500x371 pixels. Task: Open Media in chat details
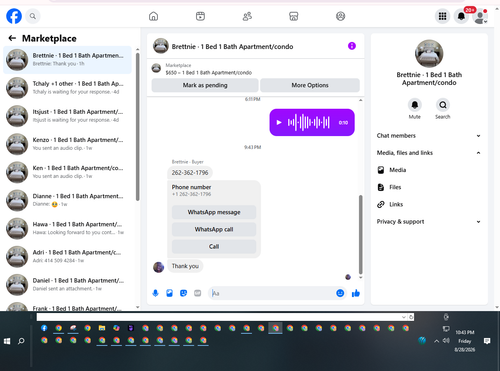point(429,170)
